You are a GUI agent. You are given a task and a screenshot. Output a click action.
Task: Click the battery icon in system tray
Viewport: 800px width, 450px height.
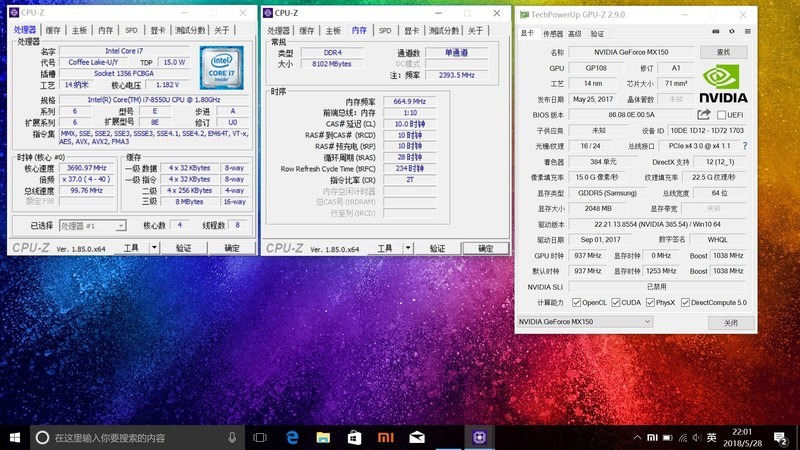click(667, 437)
